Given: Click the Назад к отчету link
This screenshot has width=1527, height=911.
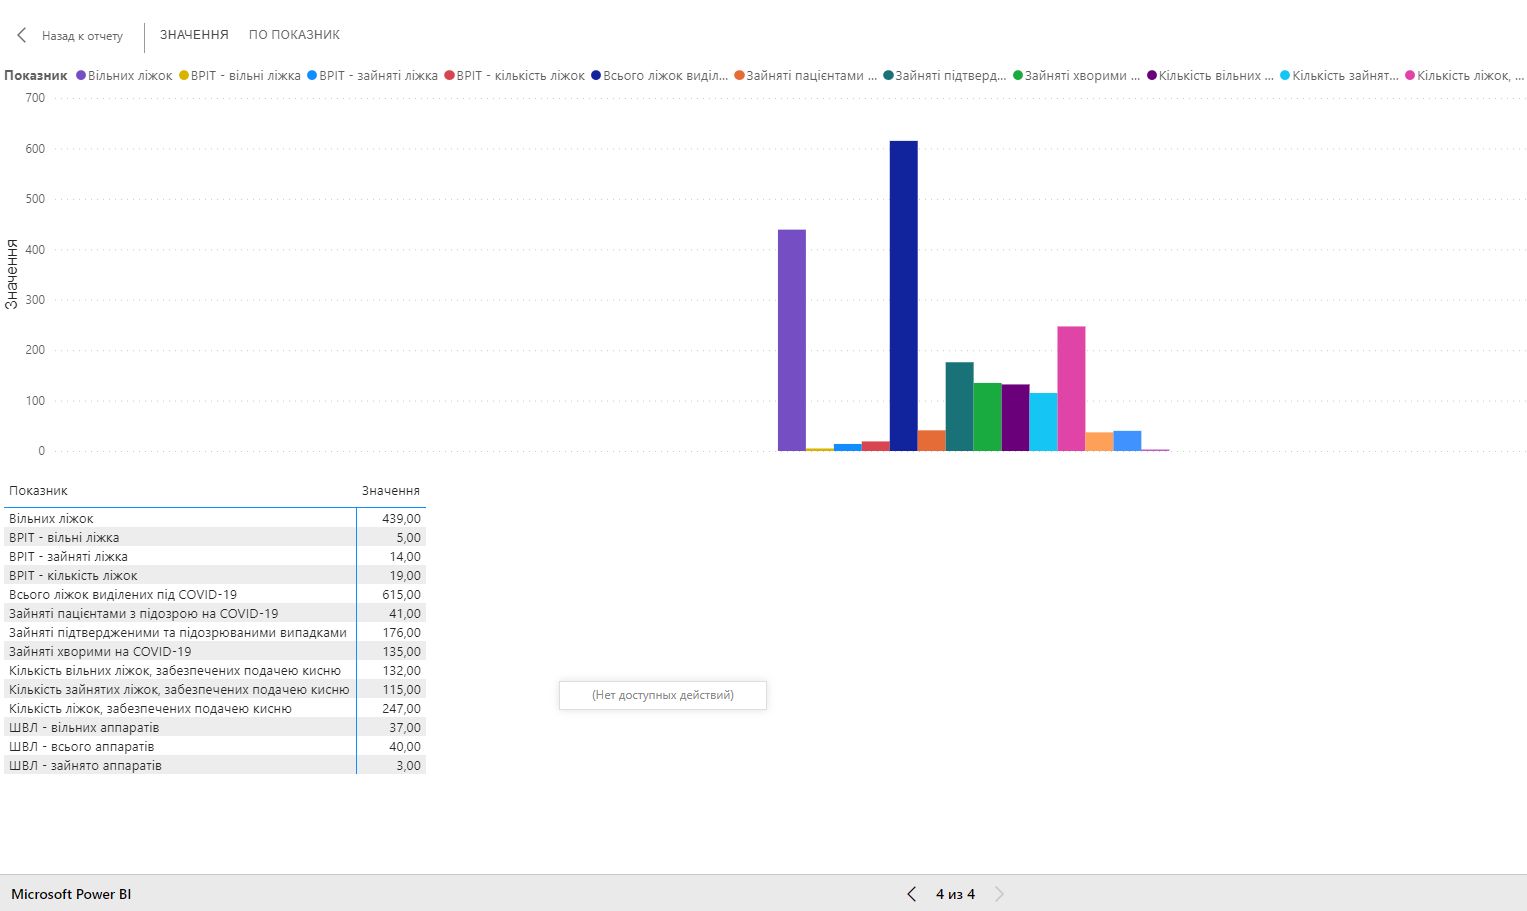Looking at the screenshot, I should 82,36.
